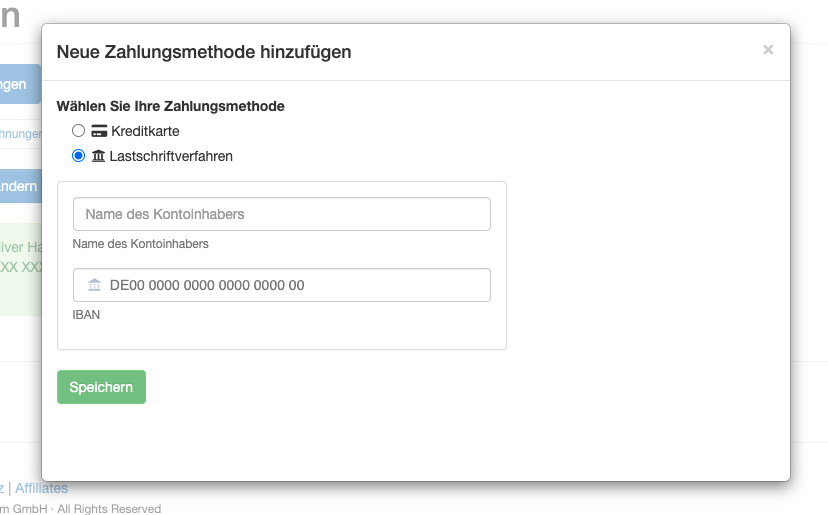Open the Affiliates footer link
This screenshot has height=515, width=828.
[41, 488]
